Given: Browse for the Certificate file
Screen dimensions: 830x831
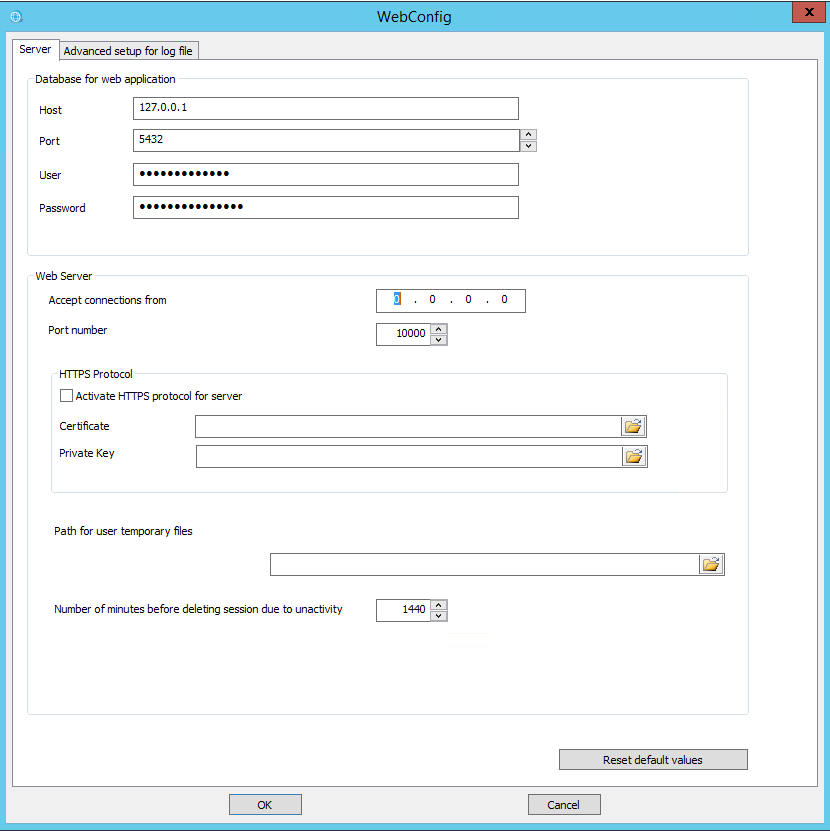Looking at the screenshot, I should pyautogui.click(x=633, y=427).
